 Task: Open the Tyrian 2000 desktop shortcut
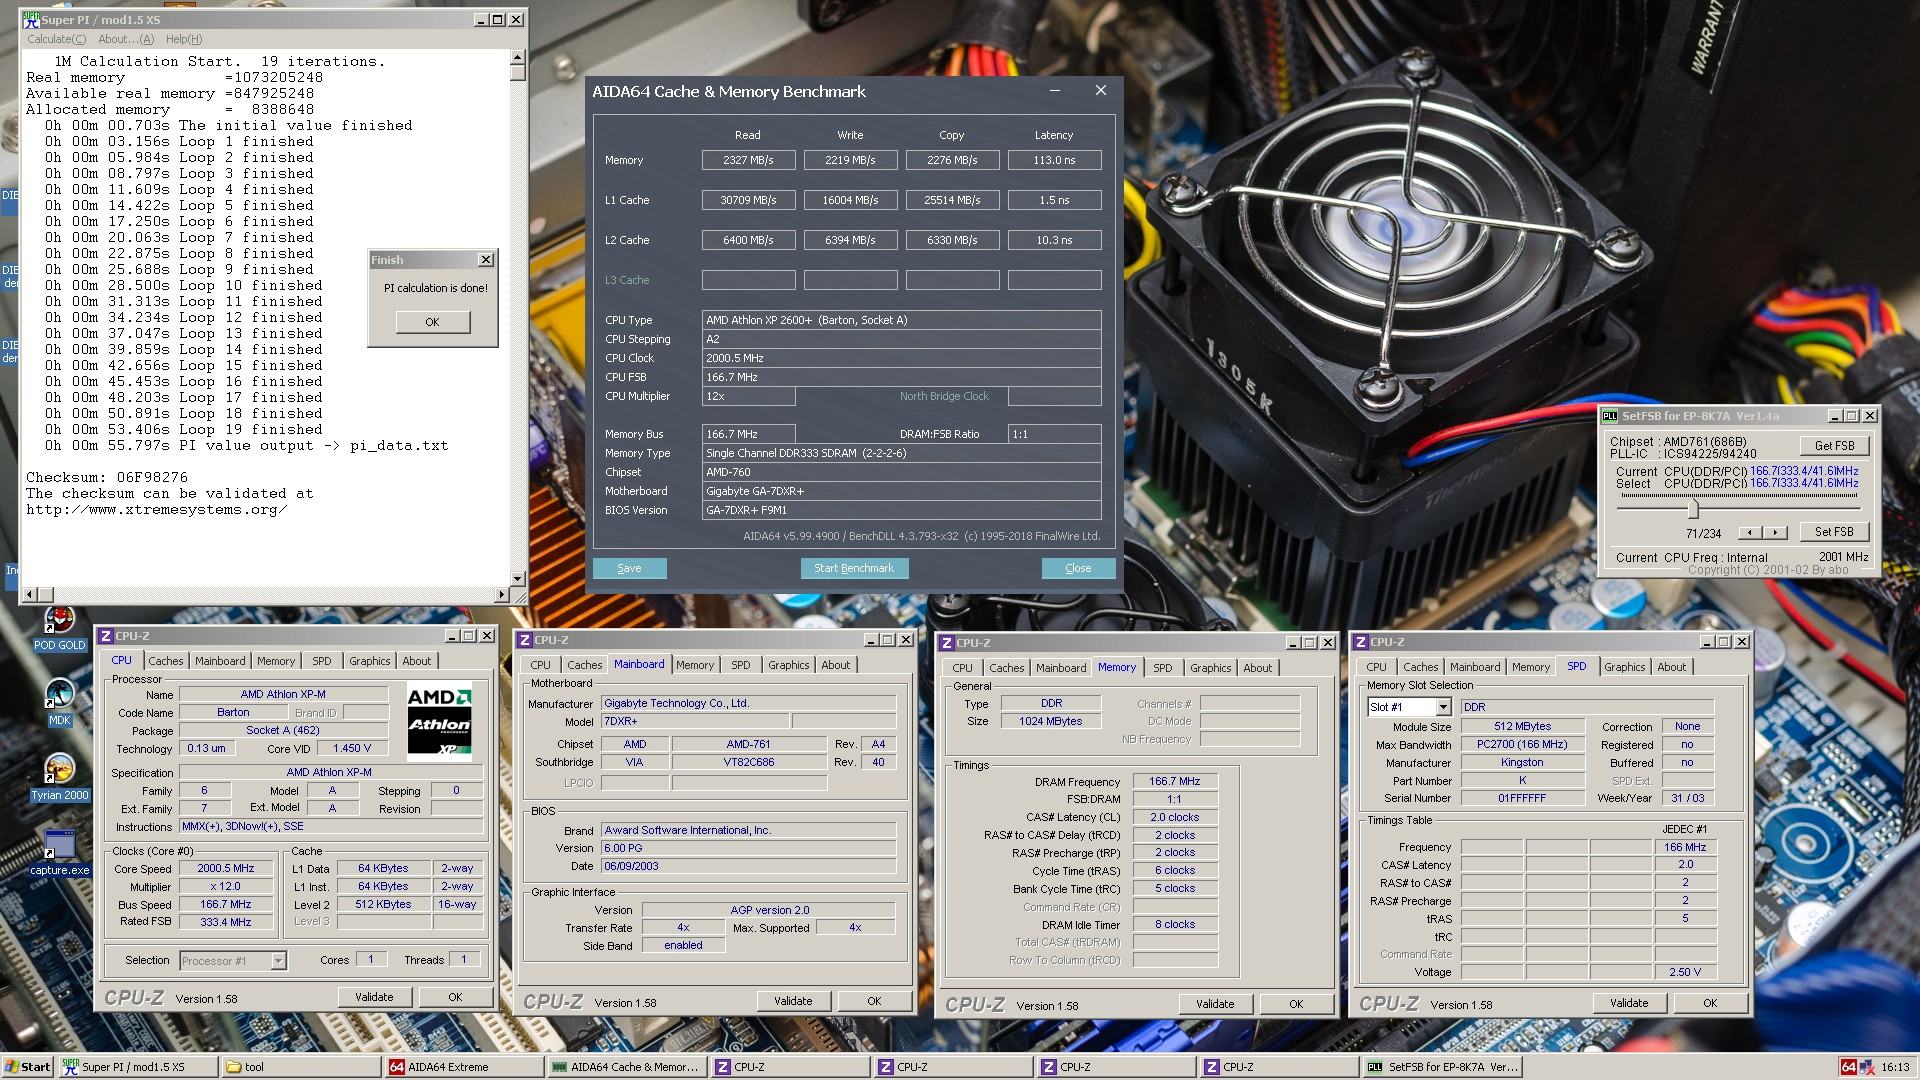tap(59, 777)
